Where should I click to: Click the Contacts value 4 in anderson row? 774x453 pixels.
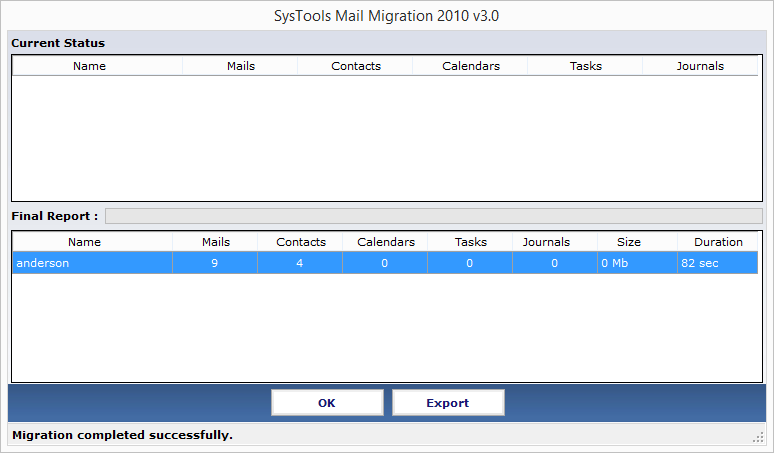click(300, 263)
